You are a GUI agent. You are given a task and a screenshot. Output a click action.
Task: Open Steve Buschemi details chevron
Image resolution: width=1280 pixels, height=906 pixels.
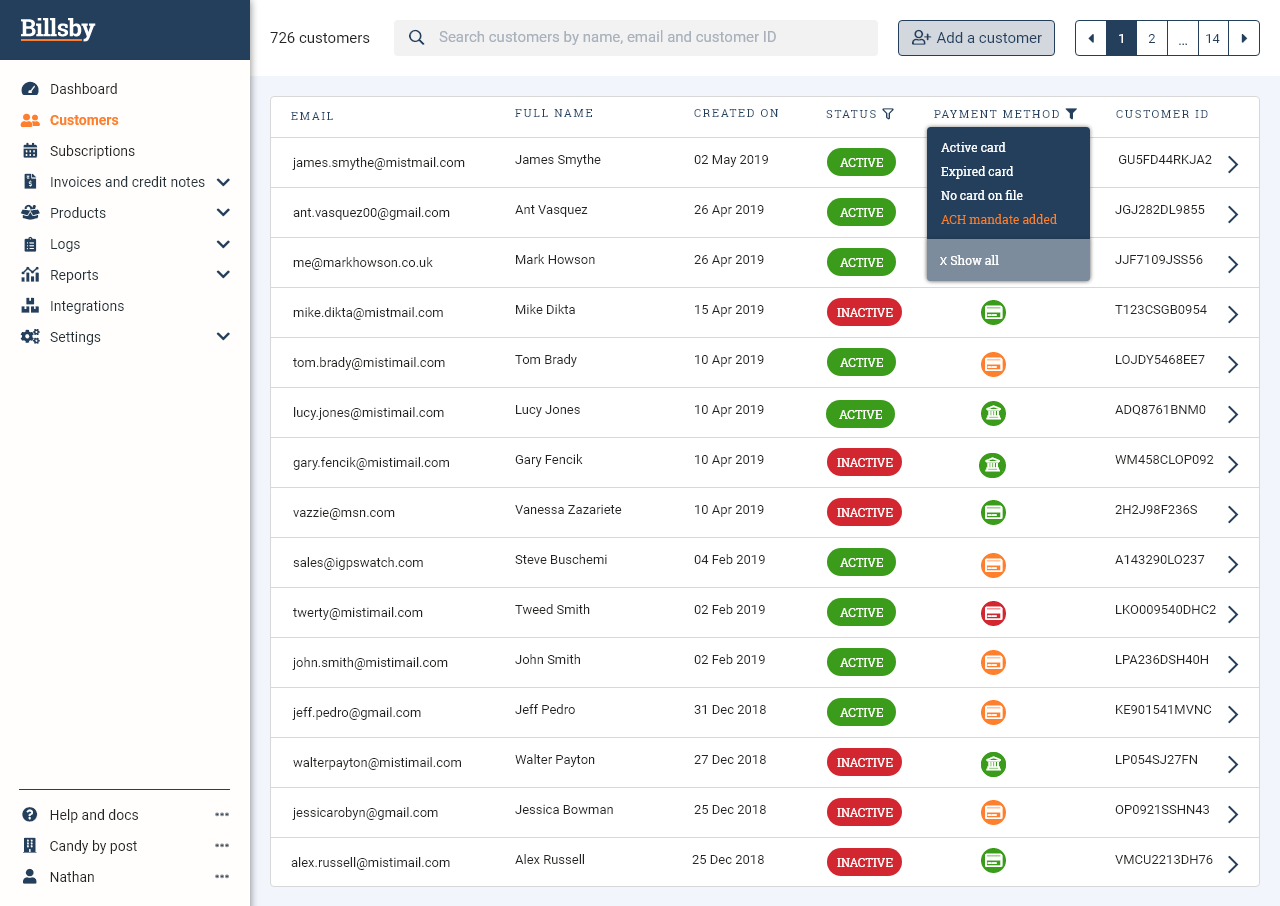[x=1233, y=564]
